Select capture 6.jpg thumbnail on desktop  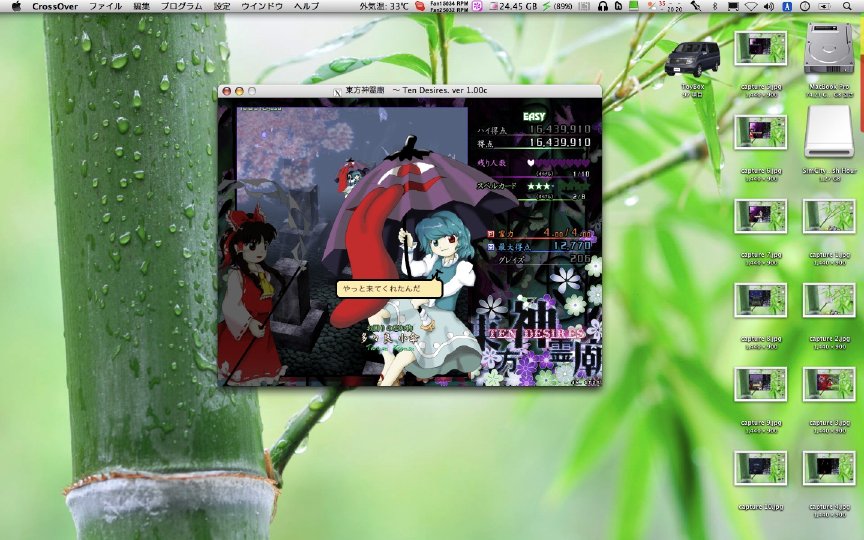pyautogui.click(x=760, y=132)
